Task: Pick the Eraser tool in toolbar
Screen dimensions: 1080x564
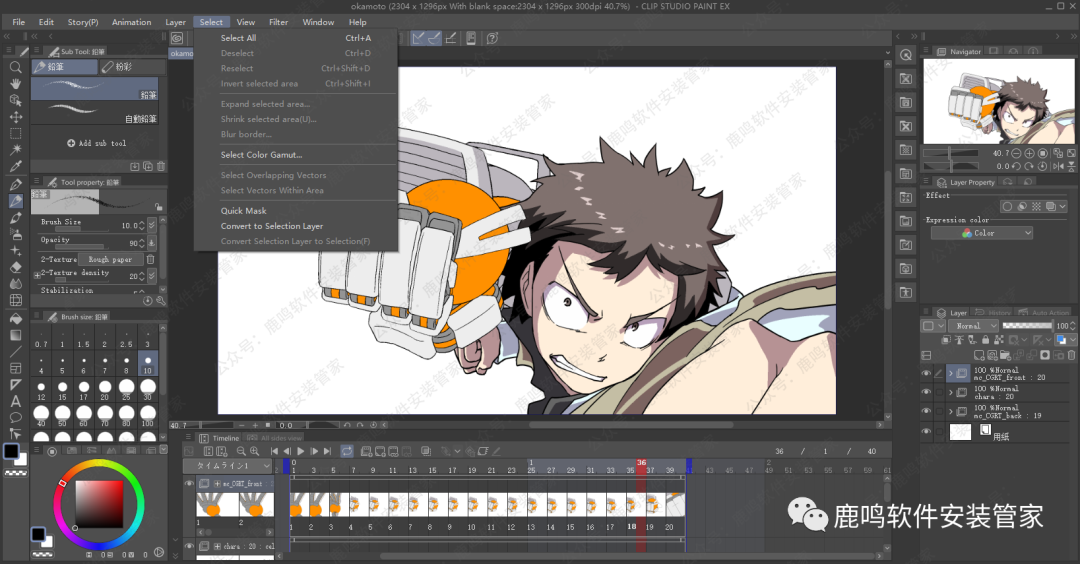Action: [15, 267]
